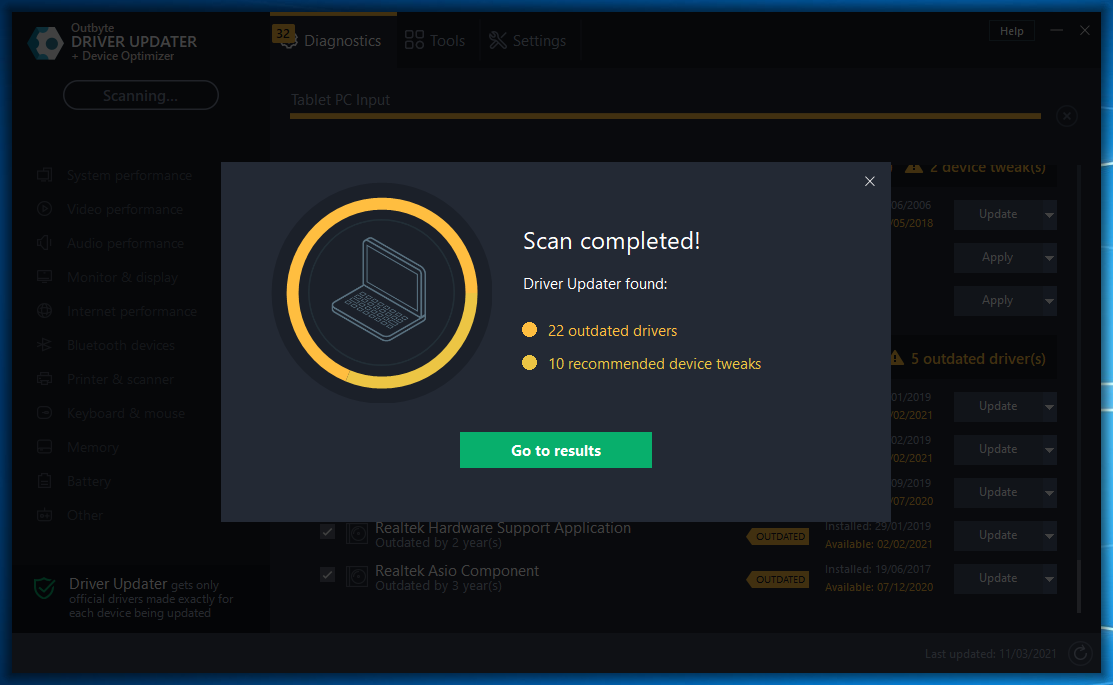The height and width of the screenshot is (685, 1113).
Task: Click the Monitor & display icon
Action: [x=44, y=277]
